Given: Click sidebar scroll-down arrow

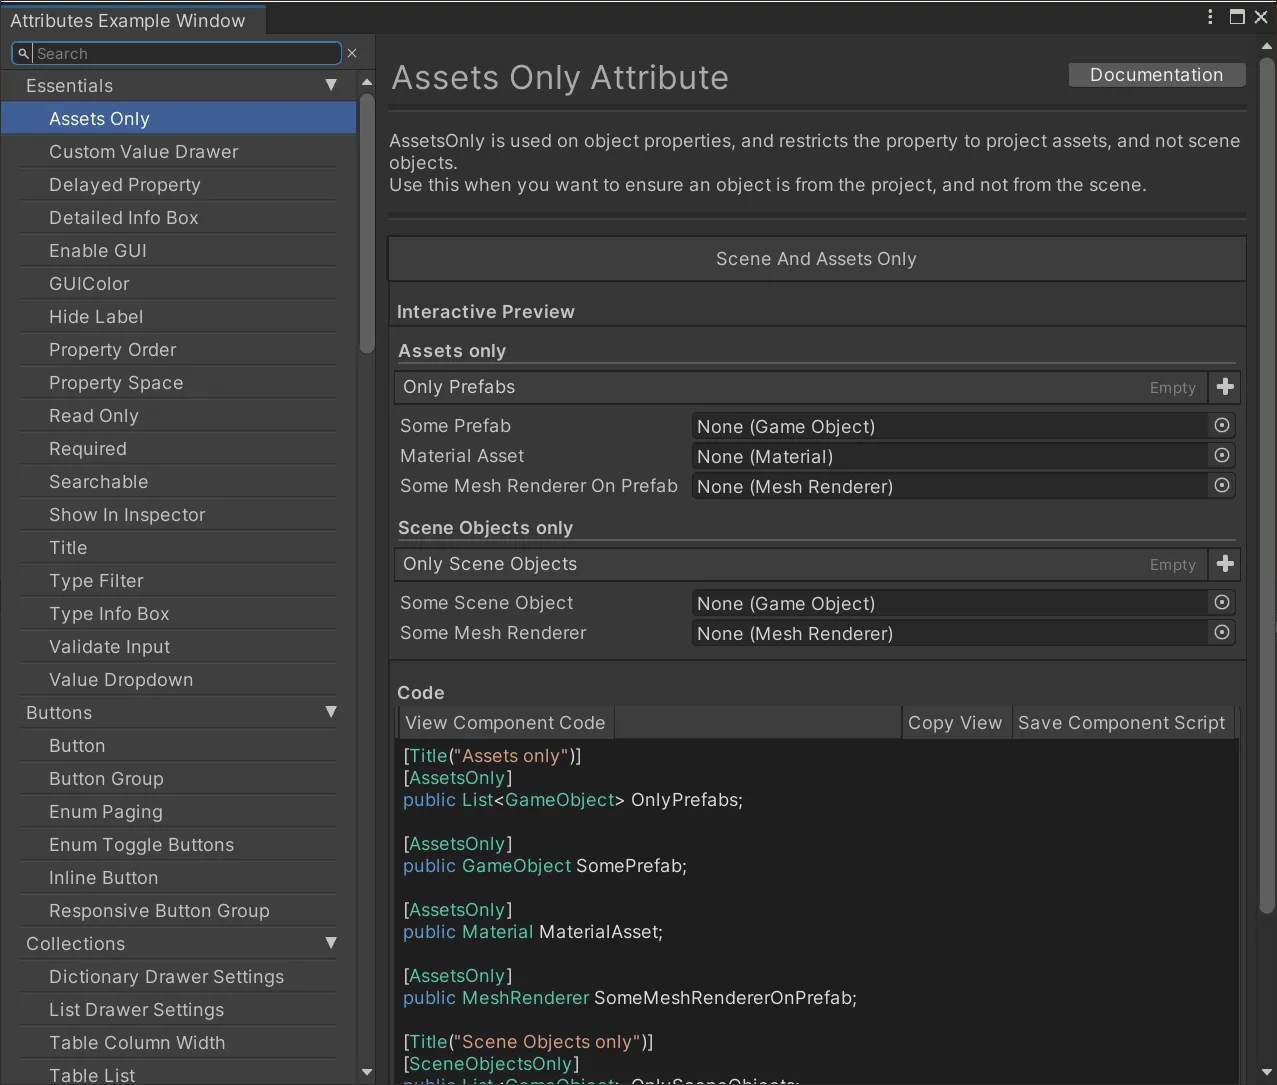Looking at the screenshot, I should tap(367, 1073).
